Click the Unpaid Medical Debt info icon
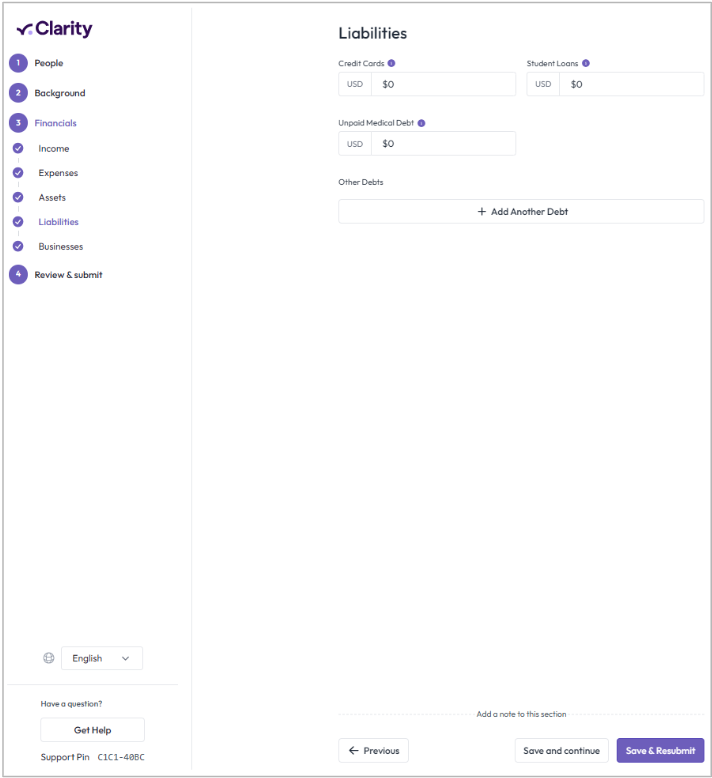The width and height of the screenshot is (712, 778). click(421, 123)
